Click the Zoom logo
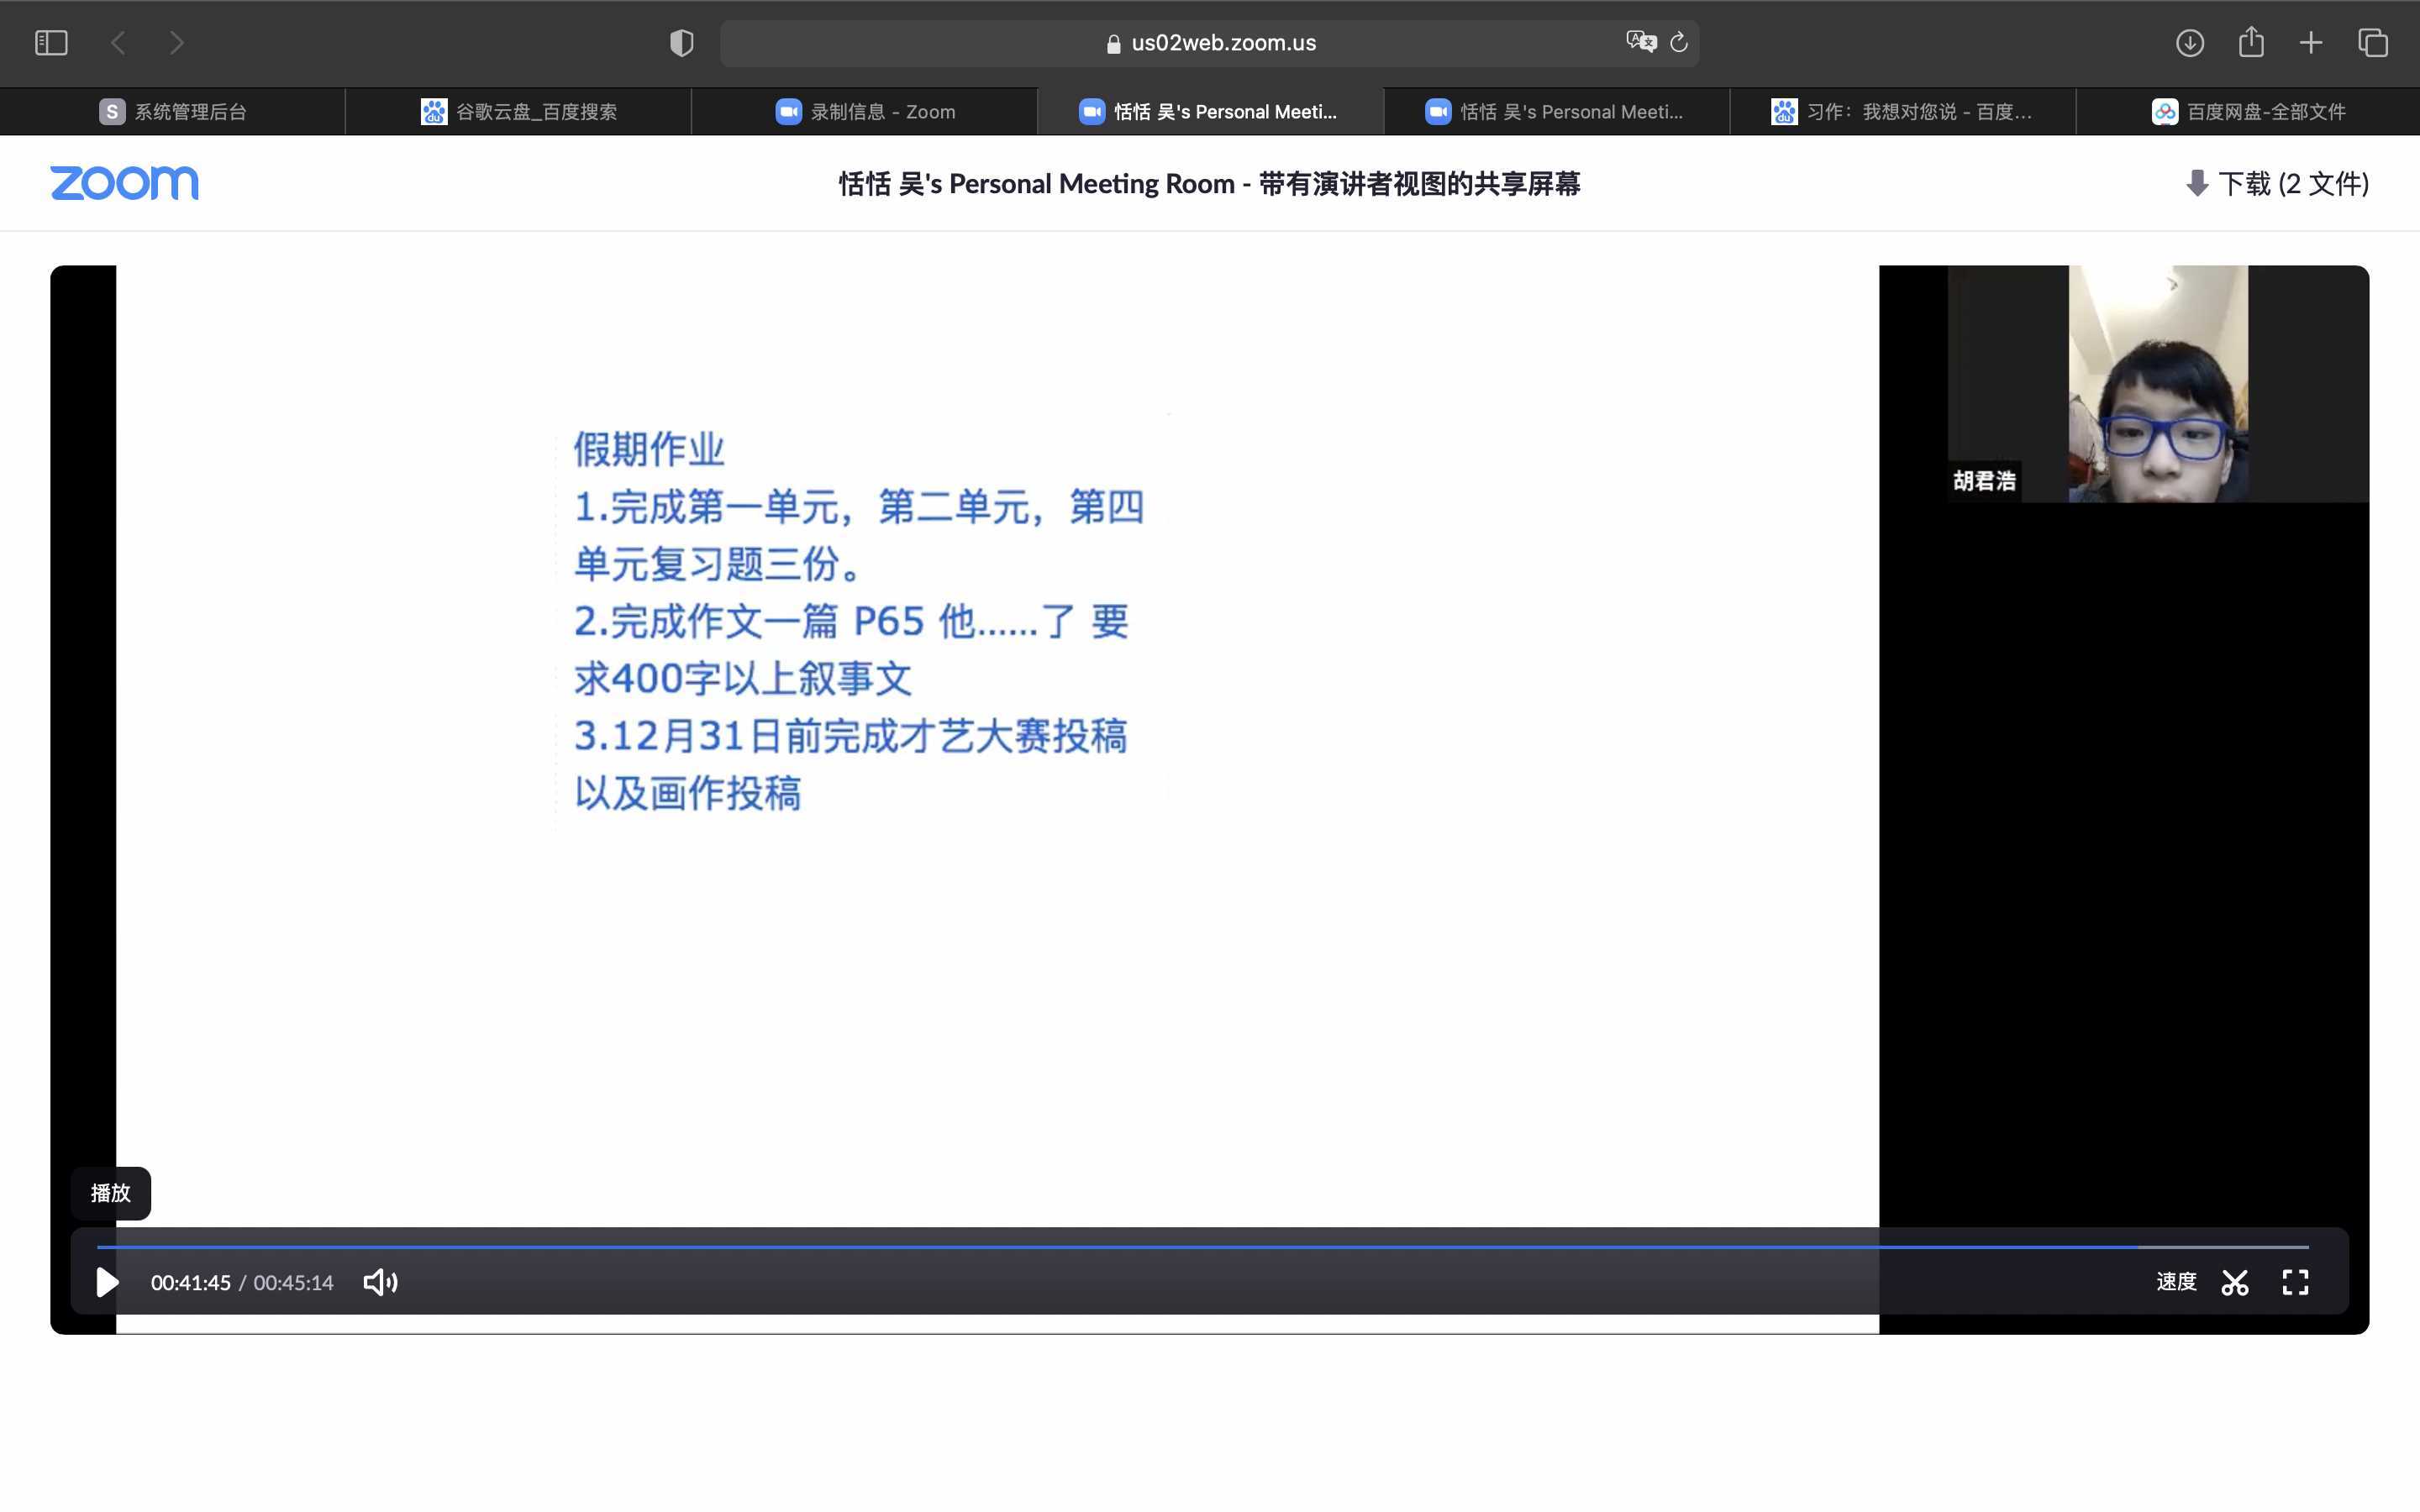The width and height of the screenshot is (2420, 1512). coord(124,183)
